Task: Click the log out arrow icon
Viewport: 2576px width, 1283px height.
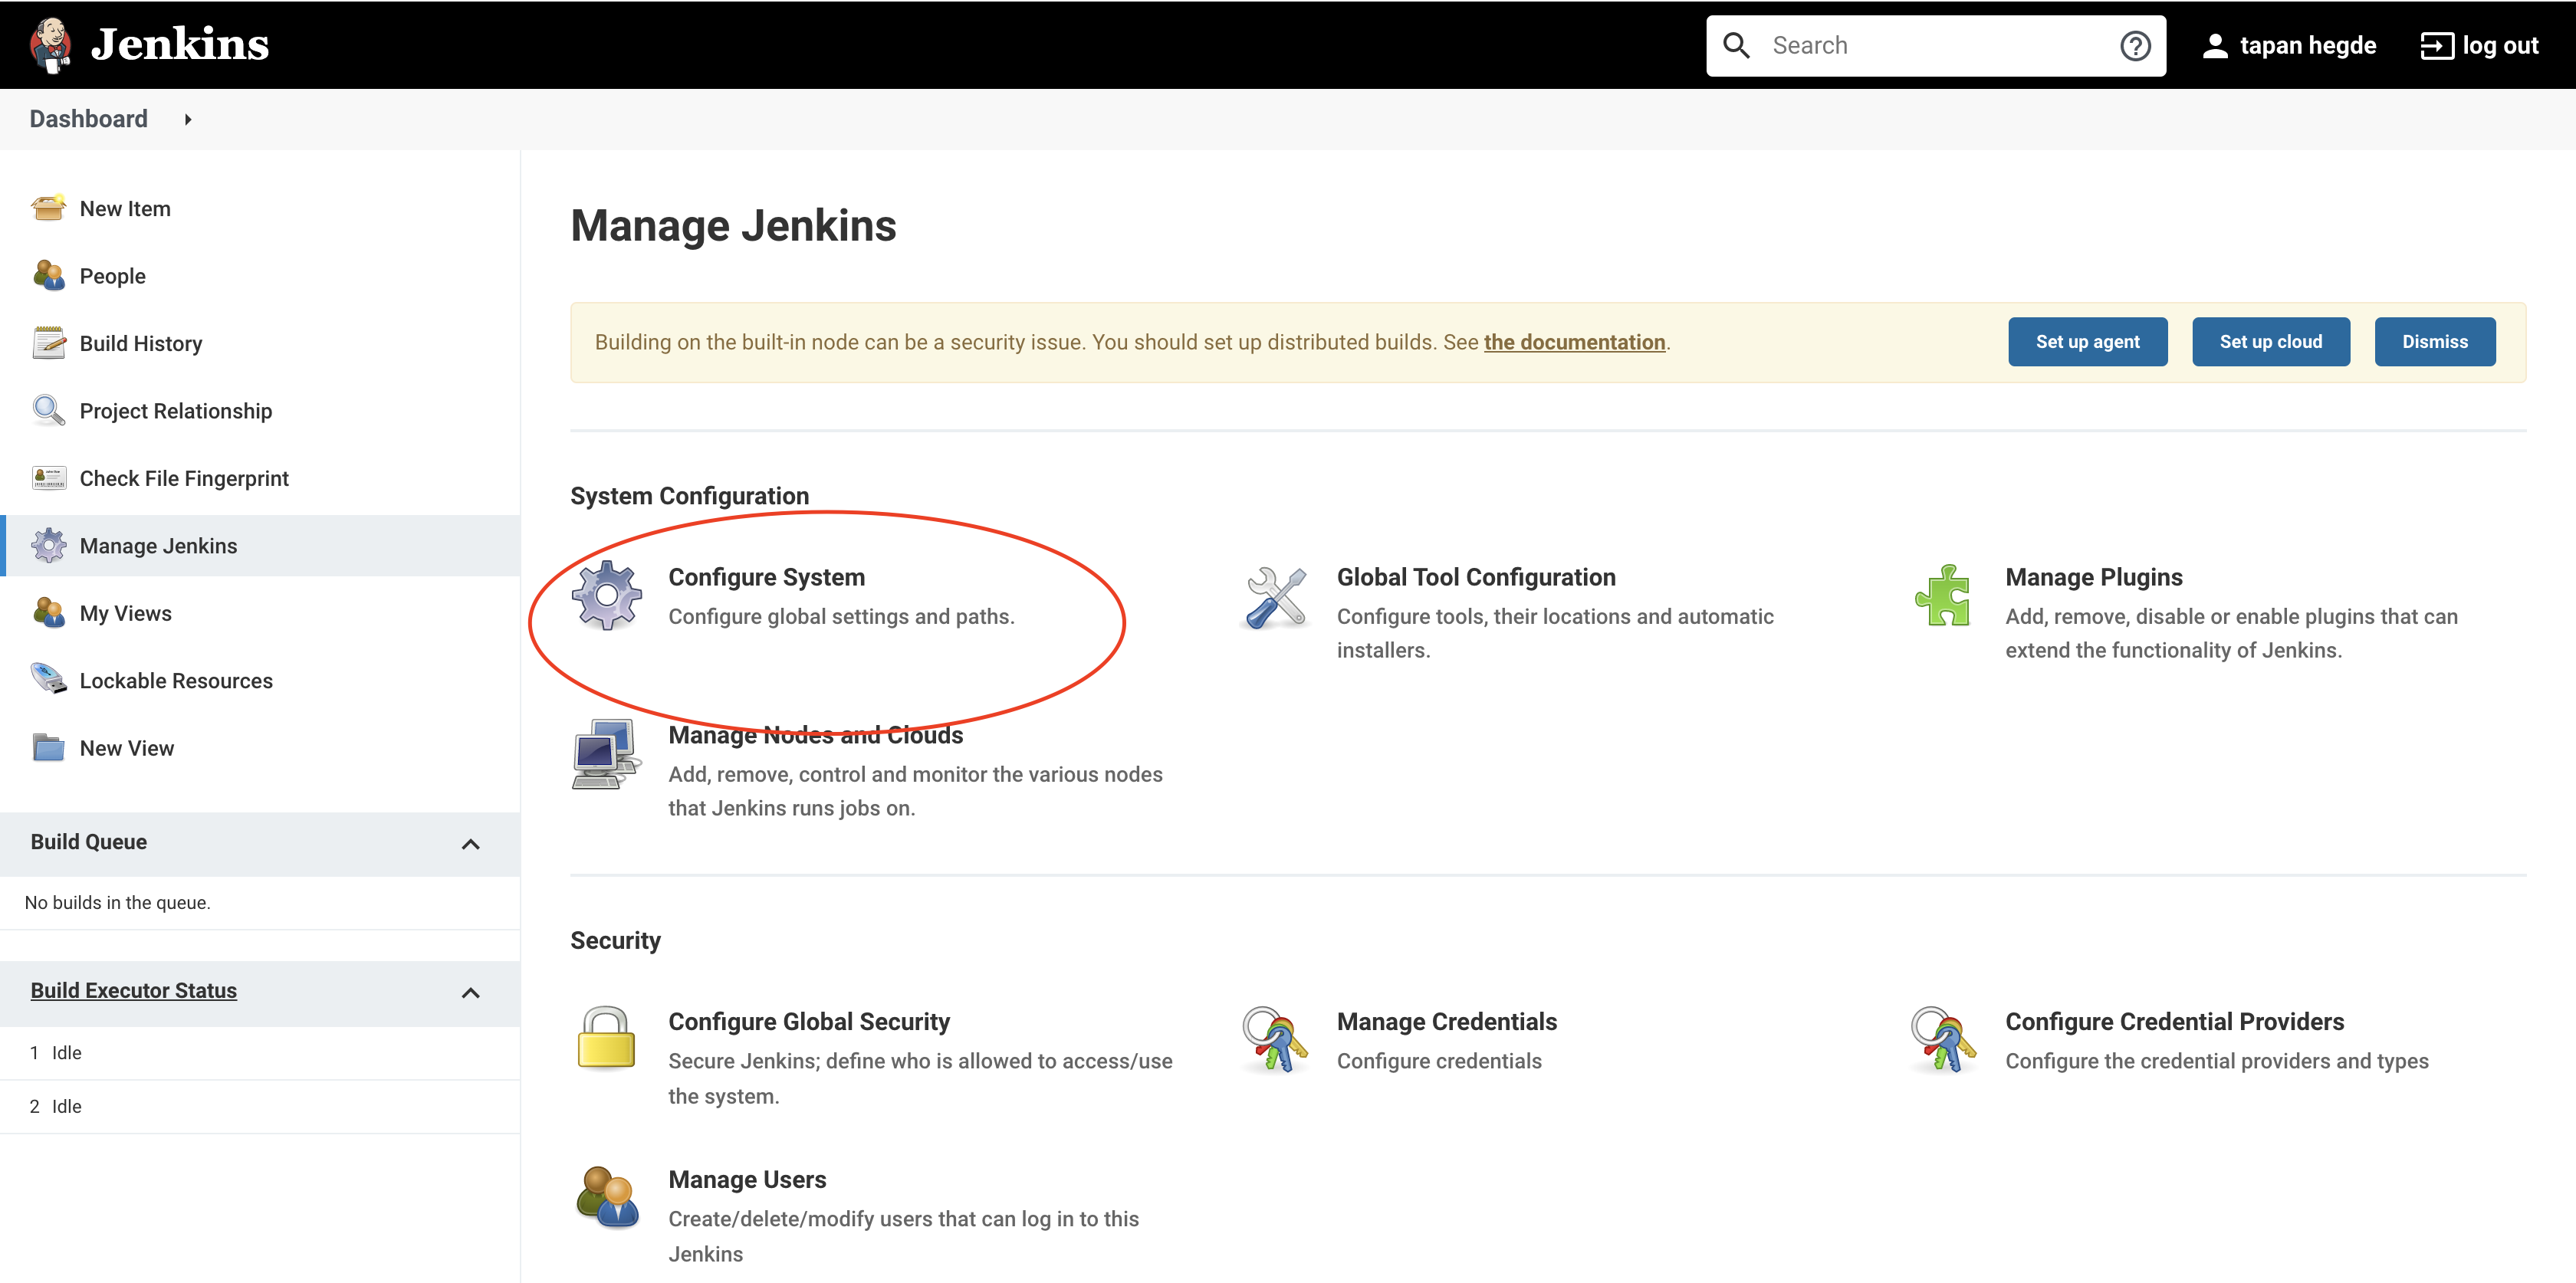Action: pyautogui.click(x=2436, y=46)
